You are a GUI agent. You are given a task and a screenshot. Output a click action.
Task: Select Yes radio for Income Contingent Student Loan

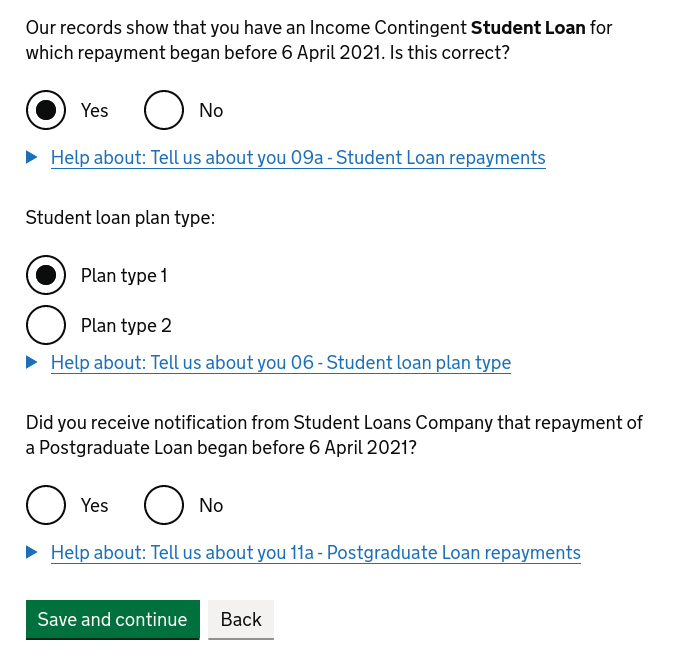coord(46,110)
